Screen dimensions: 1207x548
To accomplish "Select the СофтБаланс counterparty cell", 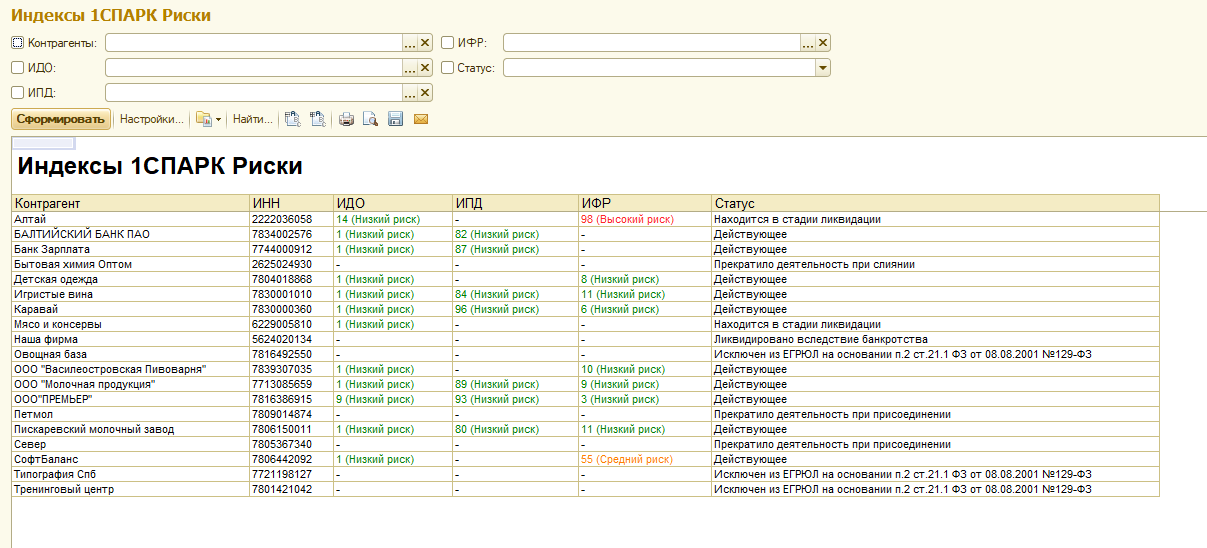I will [x=130, y=459].
